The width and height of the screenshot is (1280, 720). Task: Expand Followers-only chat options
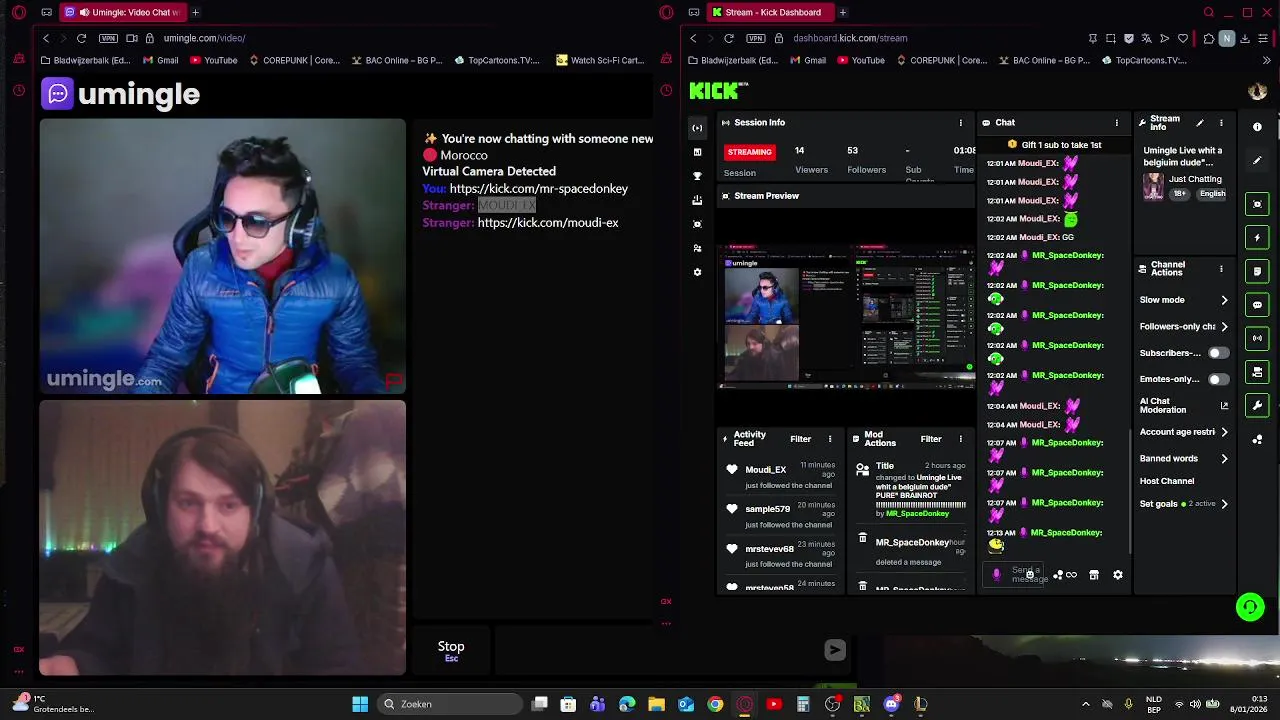pos(1224,326)
